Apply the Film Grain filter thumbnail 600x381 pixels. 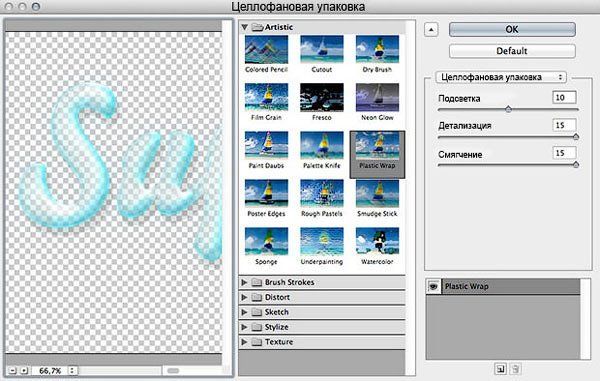coord(266,98)
